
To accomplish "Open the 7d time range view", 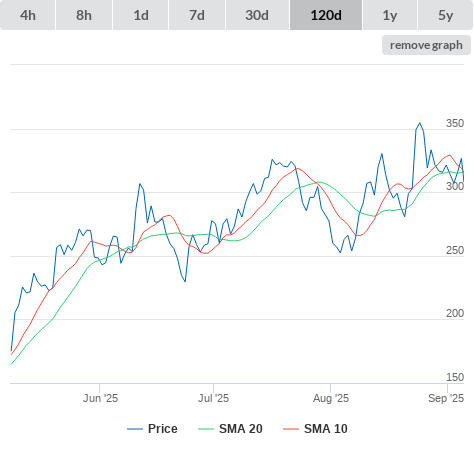I will tap(197, 15).
